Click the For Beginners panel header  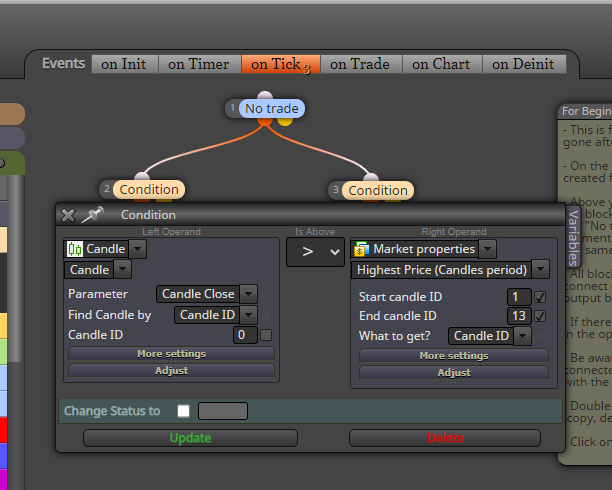[586, 111]
